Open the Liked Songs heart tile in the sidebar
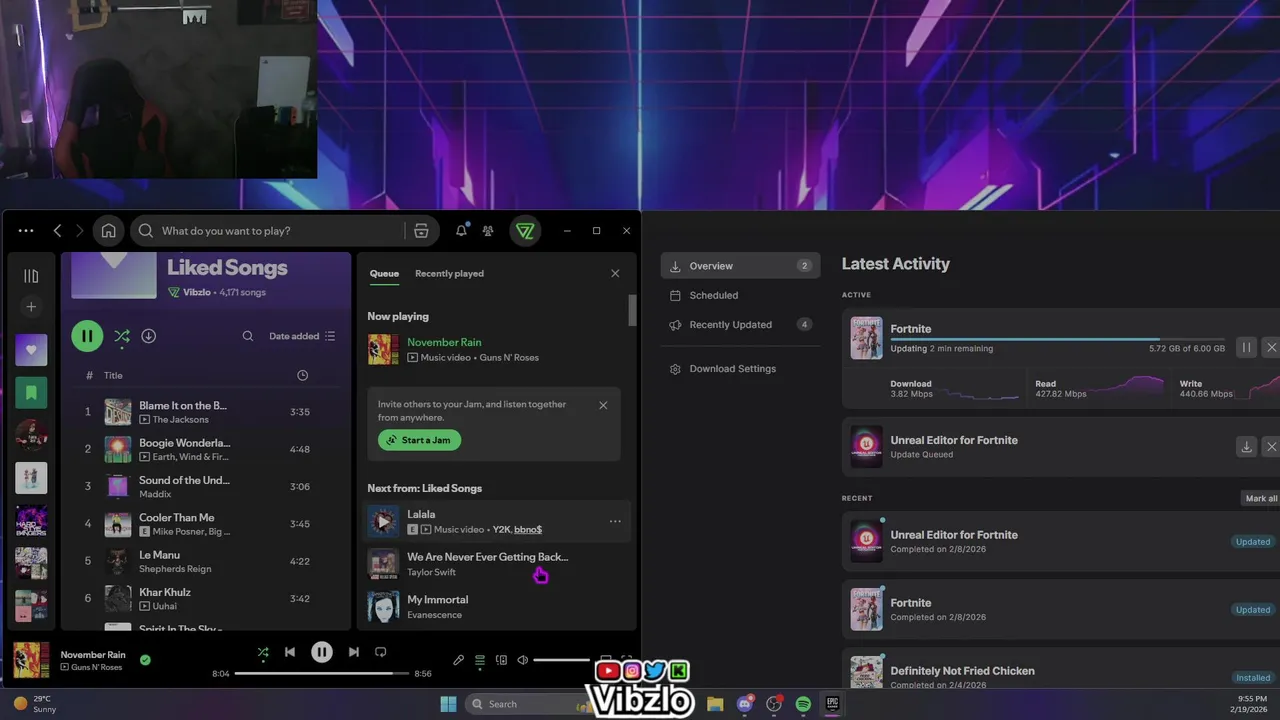This screenshot has height=720, width=1280. pos(31,350)
